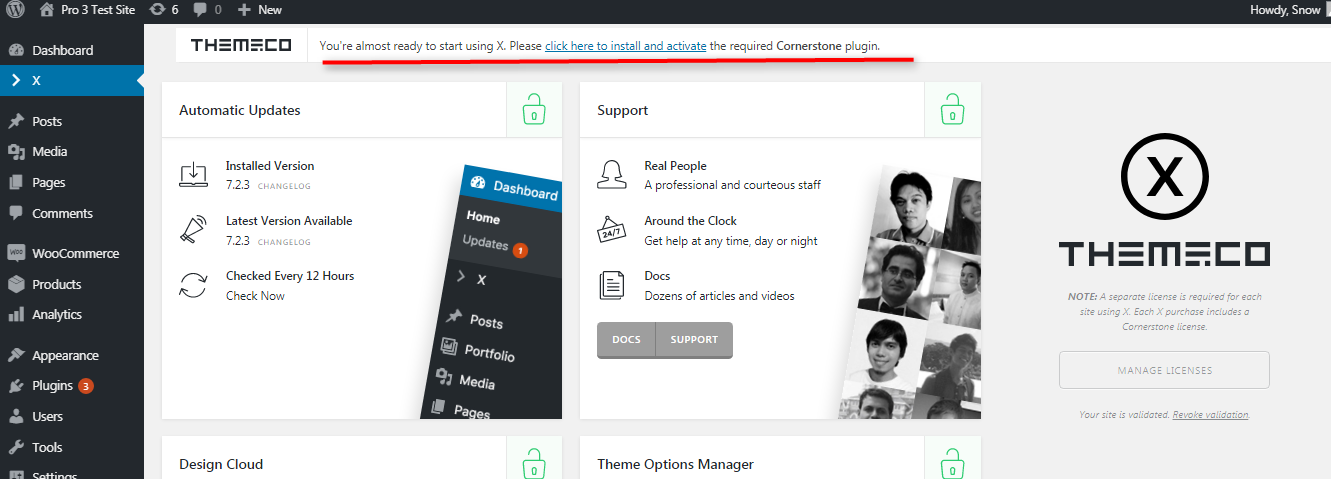Click the New content plus button

tap(260, 10)
